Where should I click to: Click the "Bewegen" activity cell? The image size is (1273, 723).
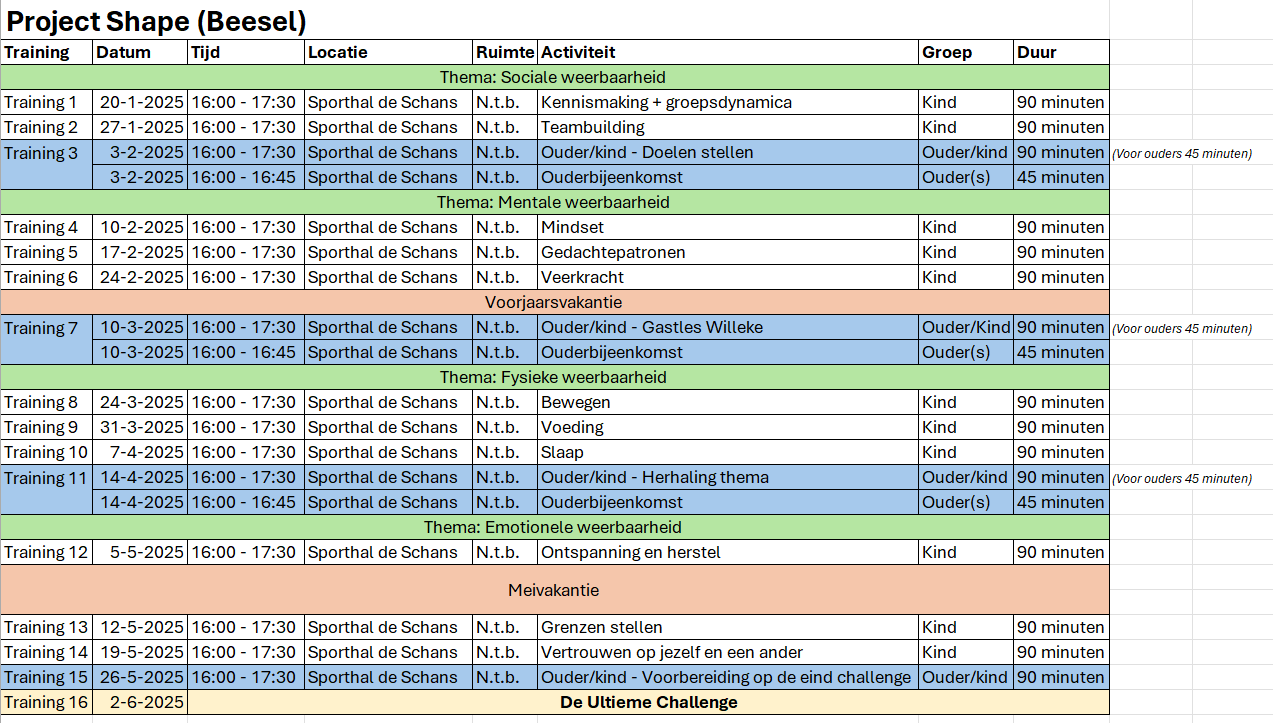point(728,402)
